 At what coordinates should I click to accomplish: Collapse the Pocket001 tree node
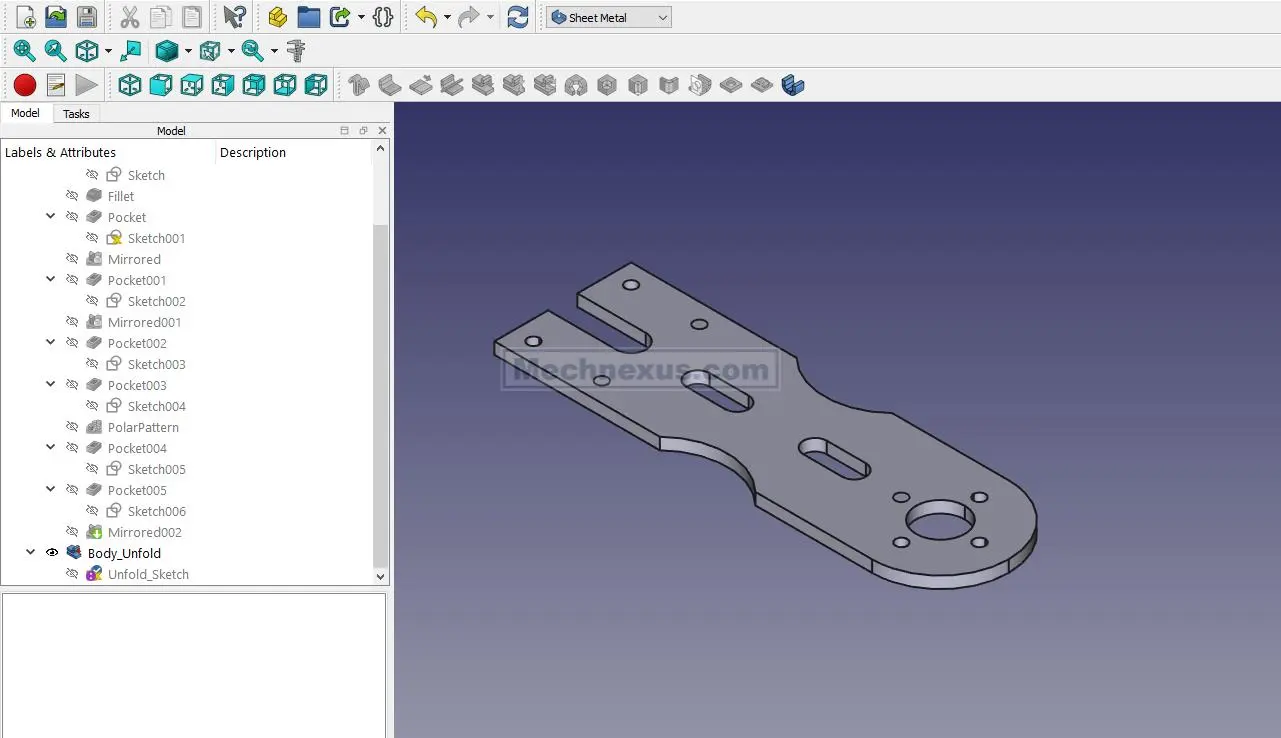pos(51,280)
